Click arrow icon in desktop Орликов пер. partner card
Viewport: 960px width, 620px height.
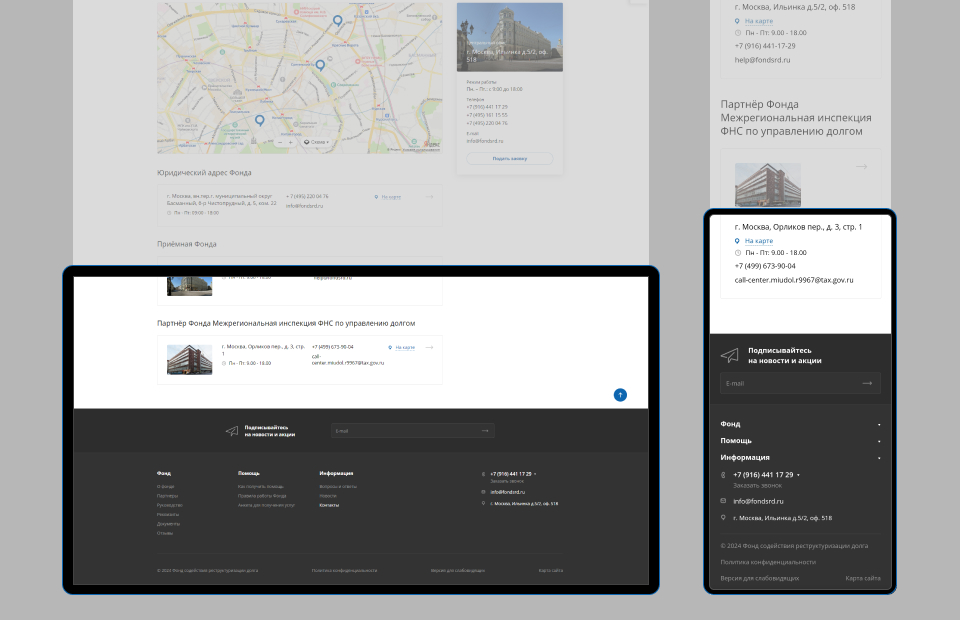point(429,348)
